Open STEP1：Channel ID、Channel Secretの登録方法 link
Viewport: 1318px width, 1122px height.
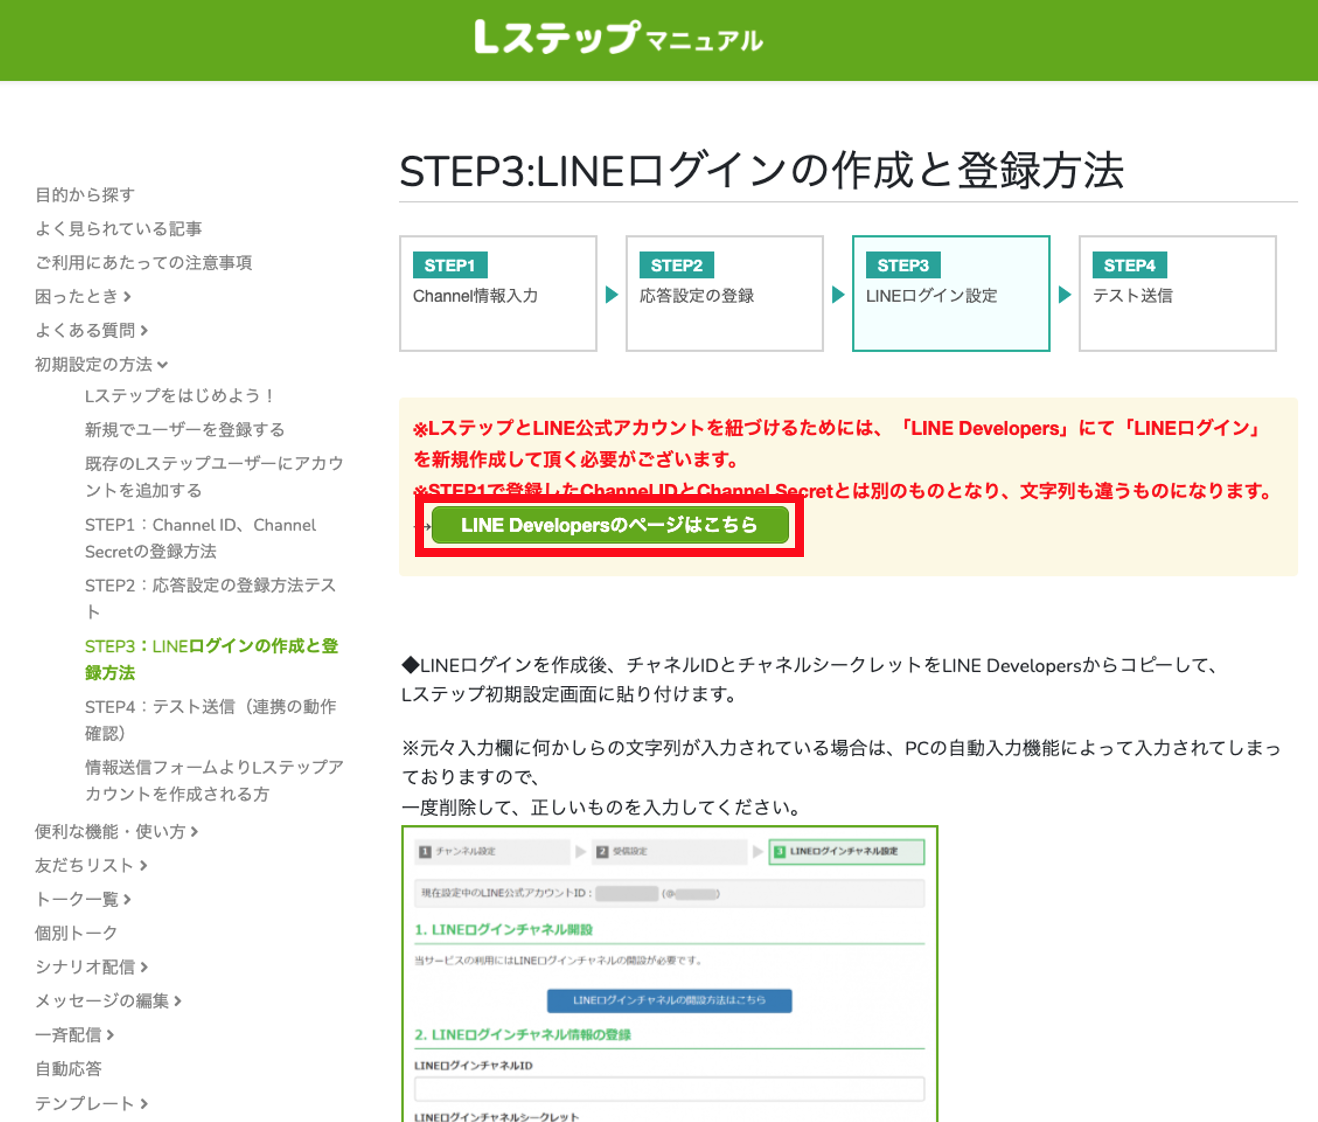pos(200,538)
